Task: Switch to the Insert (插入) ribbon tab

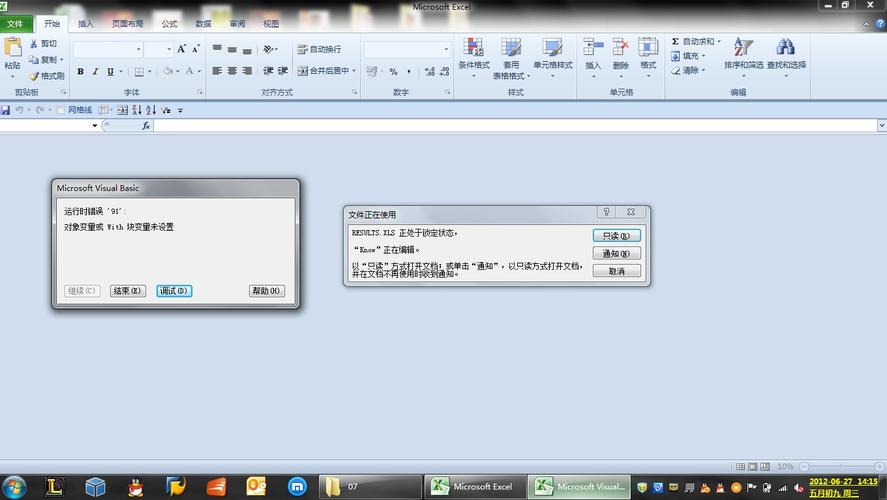Action: 86,23
